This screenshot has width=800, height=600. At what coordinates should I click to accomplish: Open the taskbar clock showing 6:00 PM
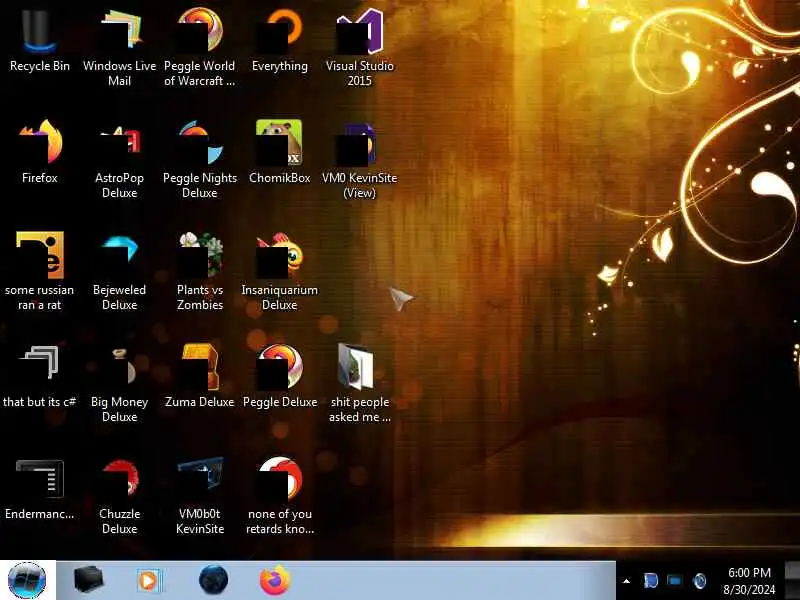(x=749, y=581)
